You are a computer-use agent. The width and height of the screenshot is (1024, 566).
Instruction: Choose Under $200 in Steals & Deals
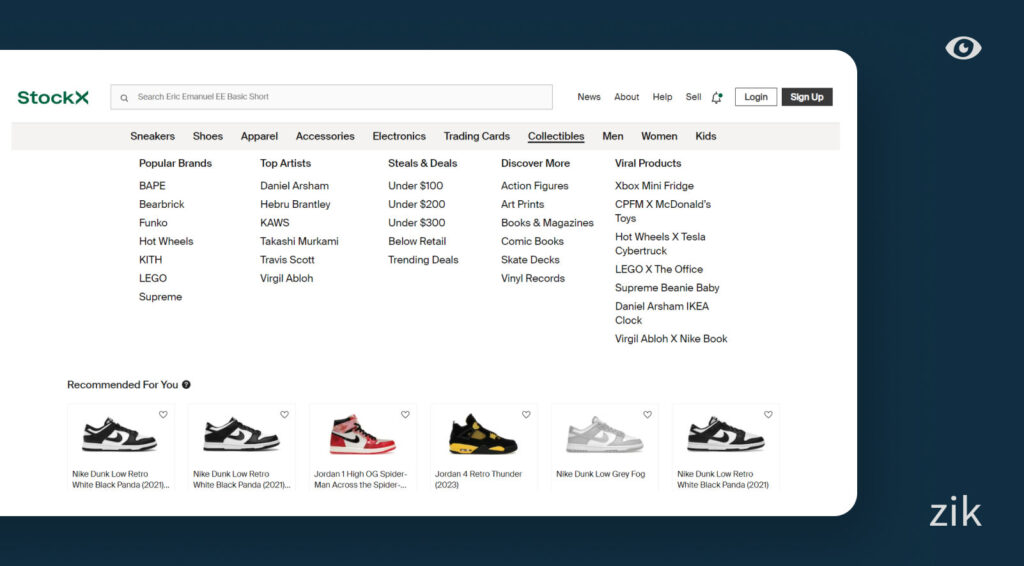click(416, 204)
